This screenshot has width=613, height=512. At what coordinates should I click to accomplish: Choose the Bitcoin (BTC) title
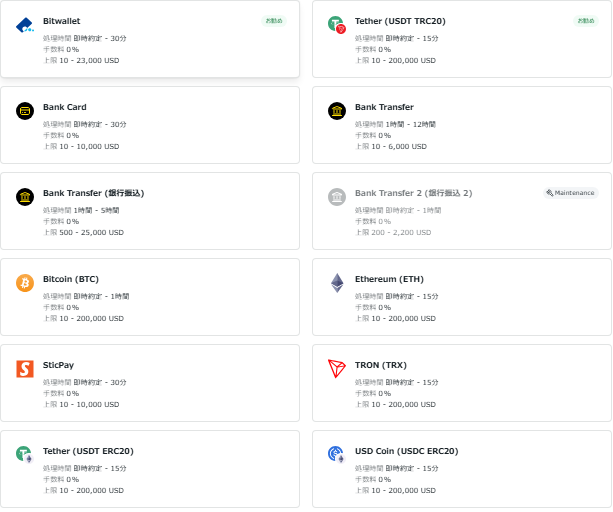click(71, 279)
